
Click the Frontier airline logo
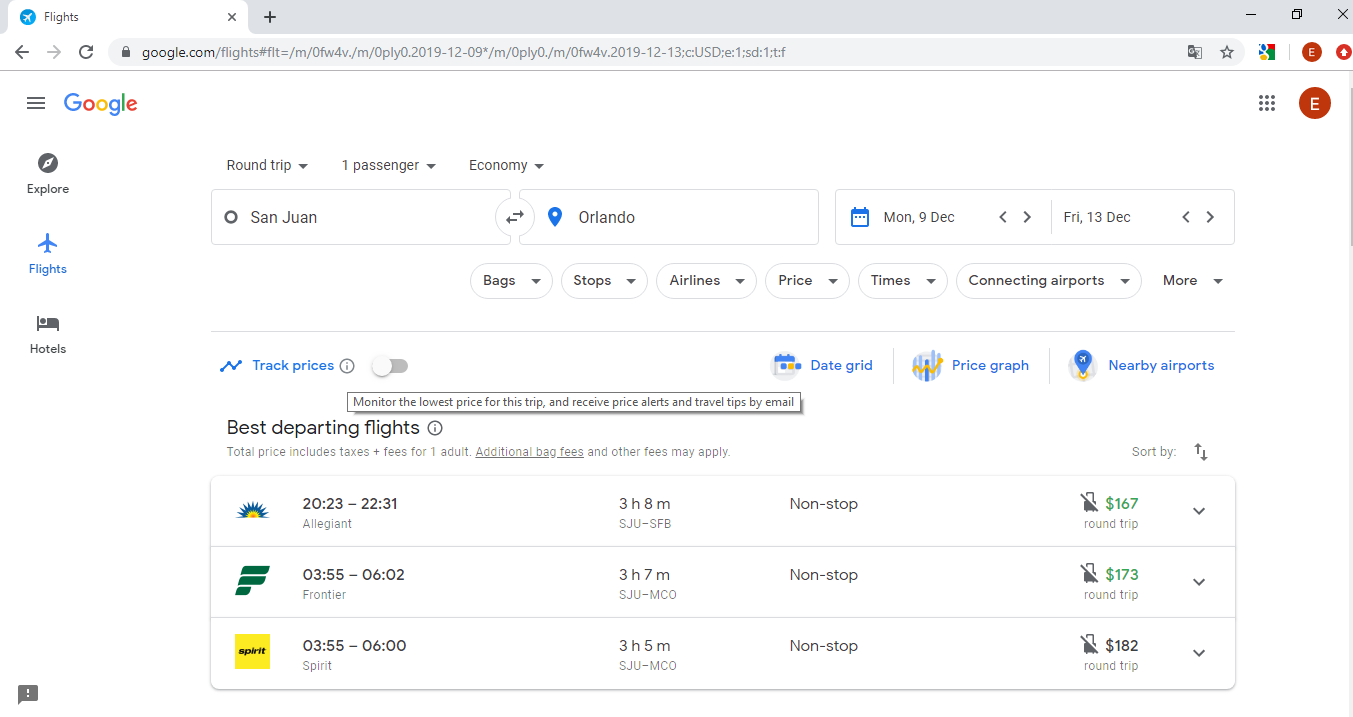pos(252,581)
